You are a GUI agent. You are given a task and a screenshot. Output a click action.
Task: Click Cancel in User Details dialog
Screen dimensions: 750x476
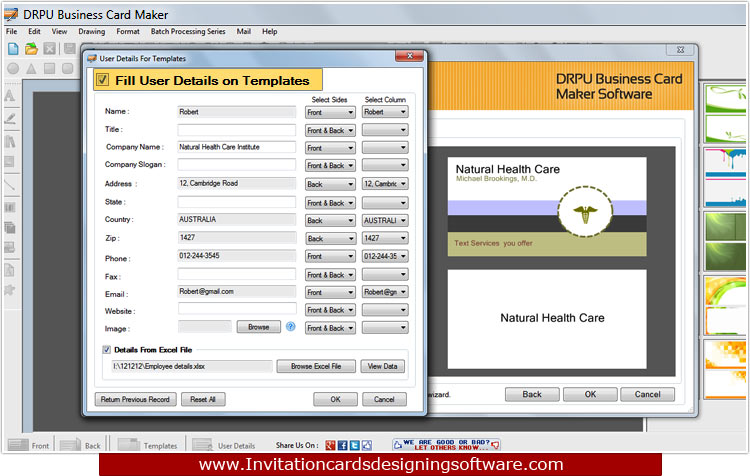tap(384, 399)
